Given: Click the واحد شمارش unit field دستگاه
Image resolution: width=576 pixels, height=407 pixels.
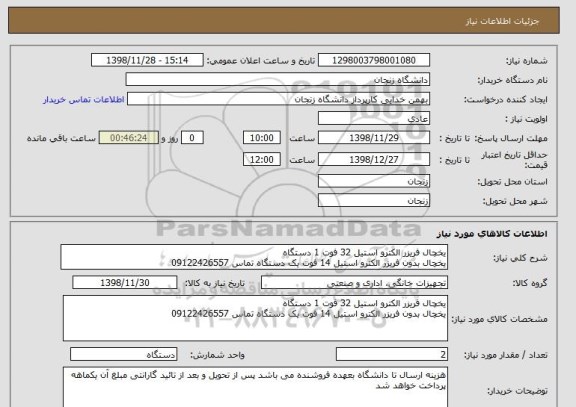Looking at the screenshot, I should pyautogui.click(x=123, y=354).
